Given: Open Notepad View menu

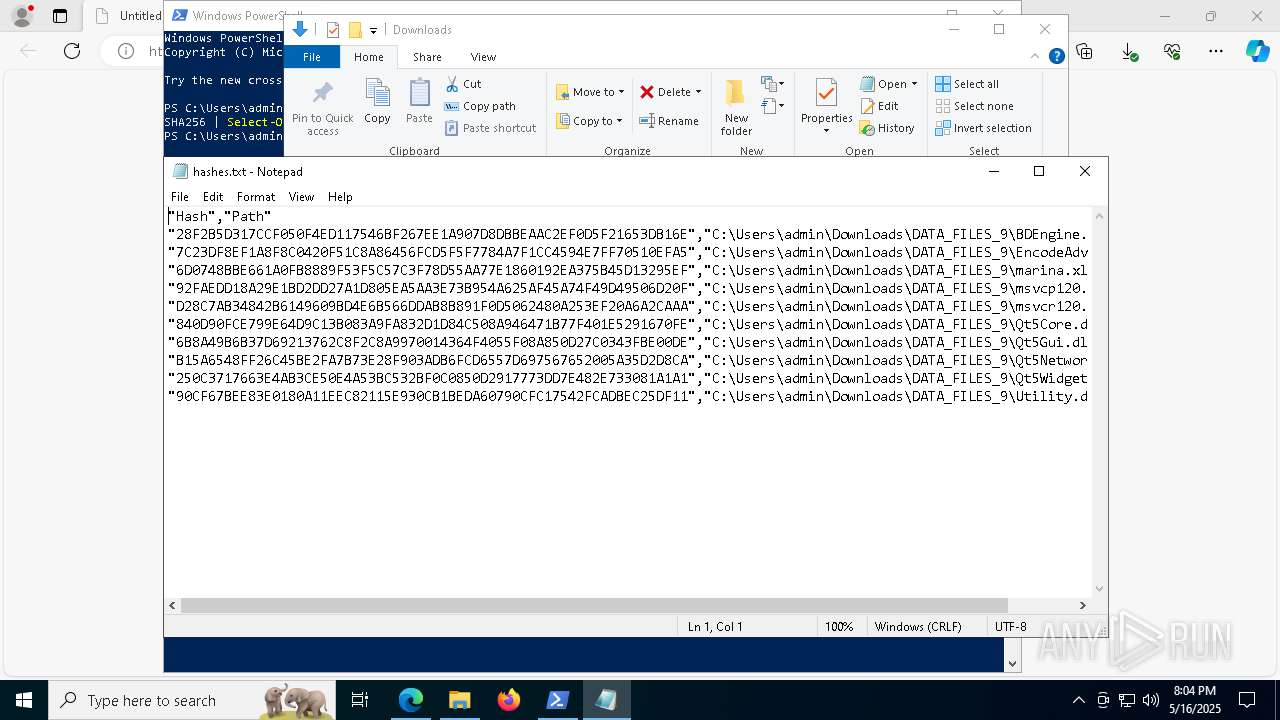Looking at the screenshot, I should pyautogui.click(x=301, y=197).
